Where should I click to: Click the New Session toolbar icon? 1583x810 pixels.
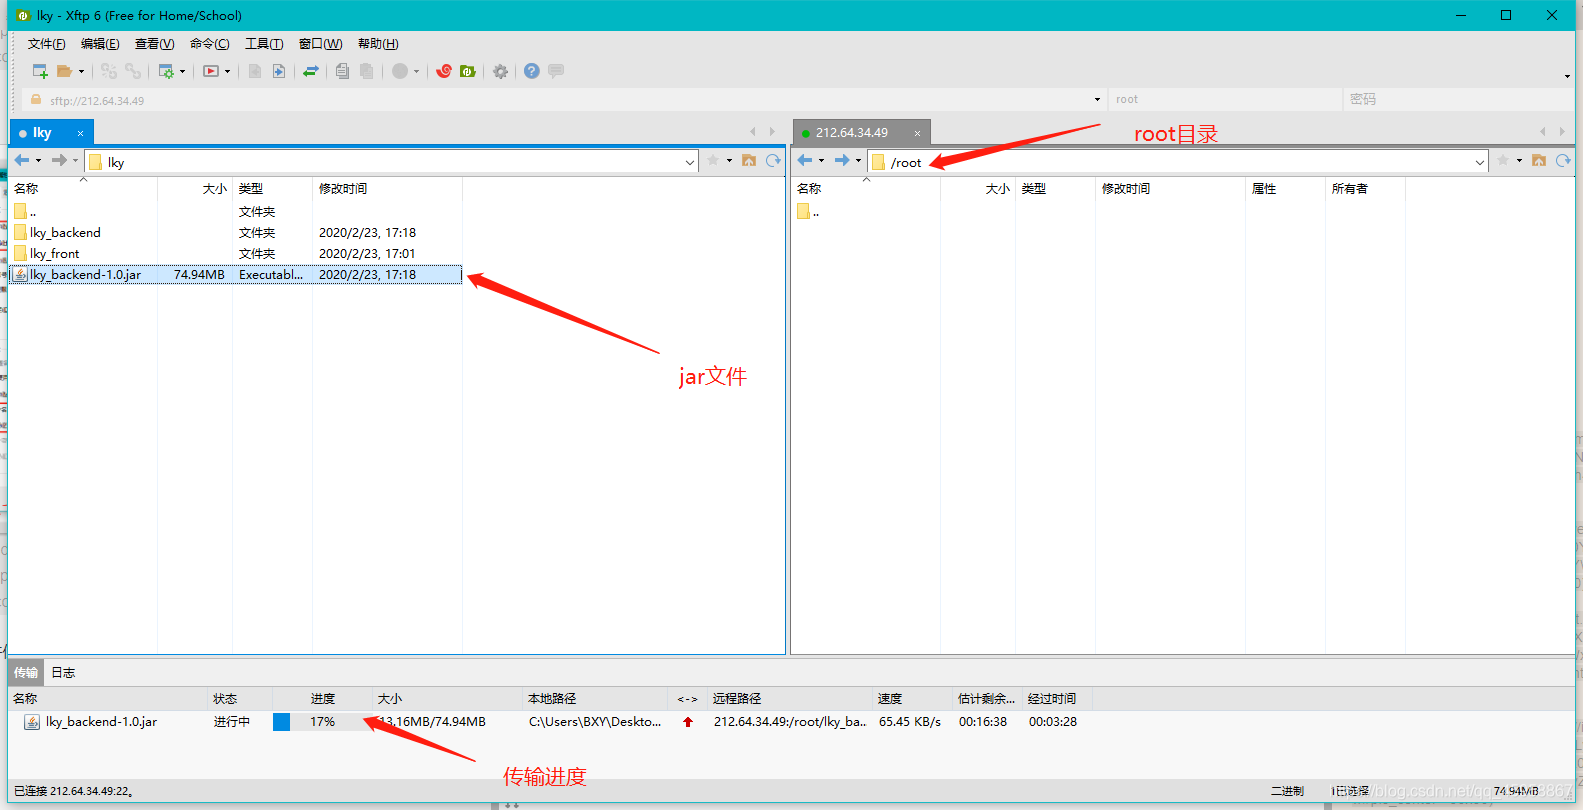pos(40,71)
